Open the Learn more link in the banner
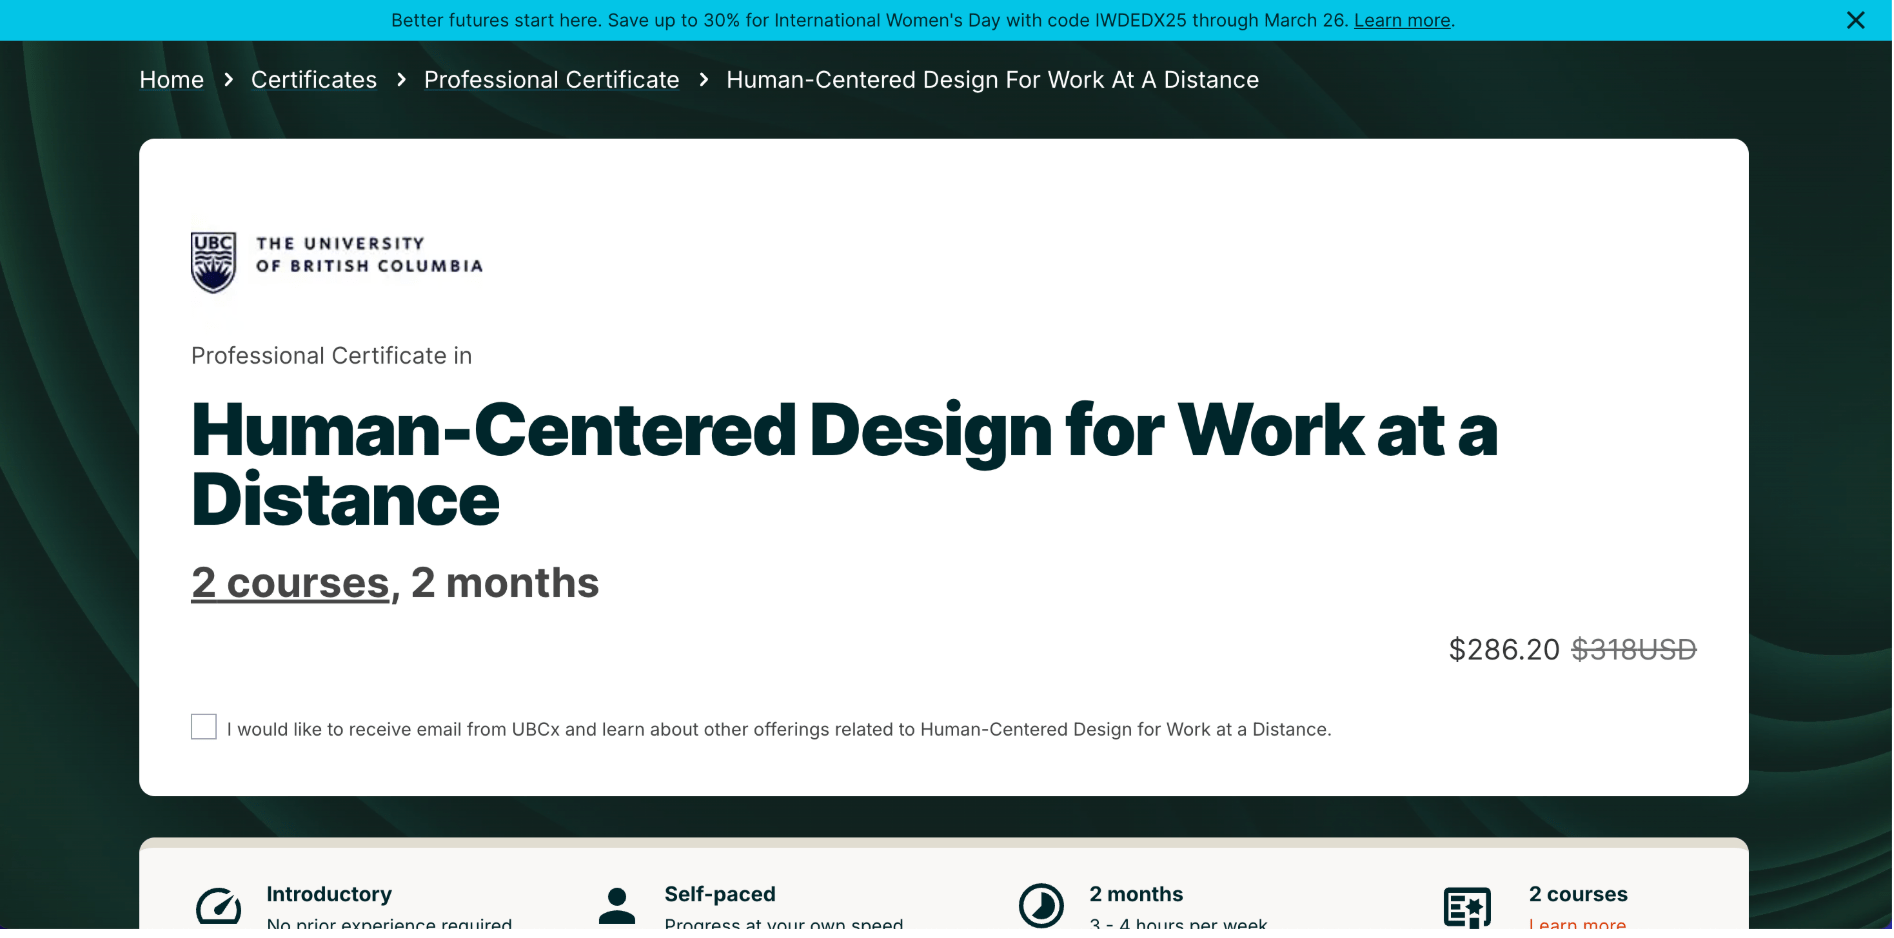The image size is (1894, 938). (x=1402, y=20)
